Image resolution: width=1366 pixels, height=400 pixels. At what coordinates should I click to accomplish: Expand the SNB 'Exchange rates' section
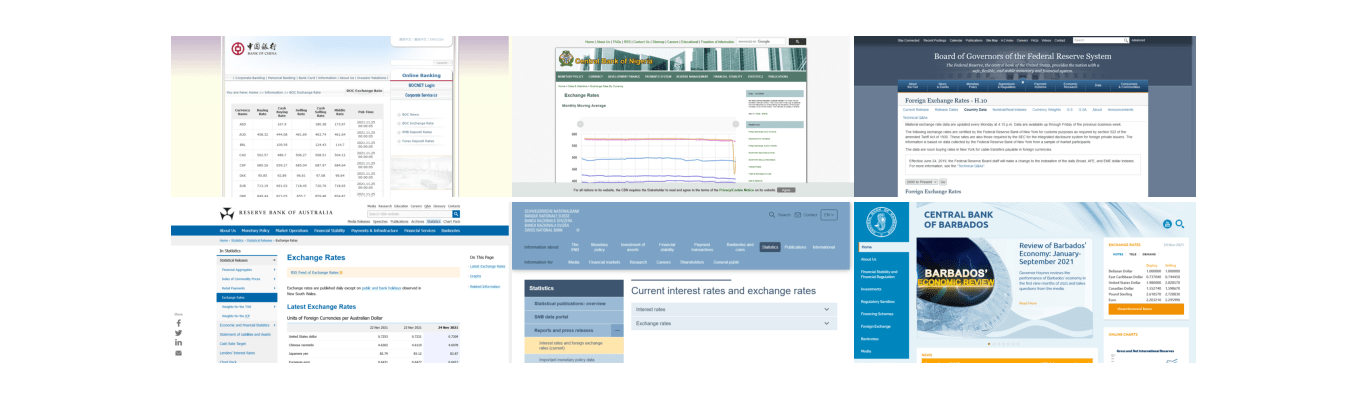(x=827, y=323)
